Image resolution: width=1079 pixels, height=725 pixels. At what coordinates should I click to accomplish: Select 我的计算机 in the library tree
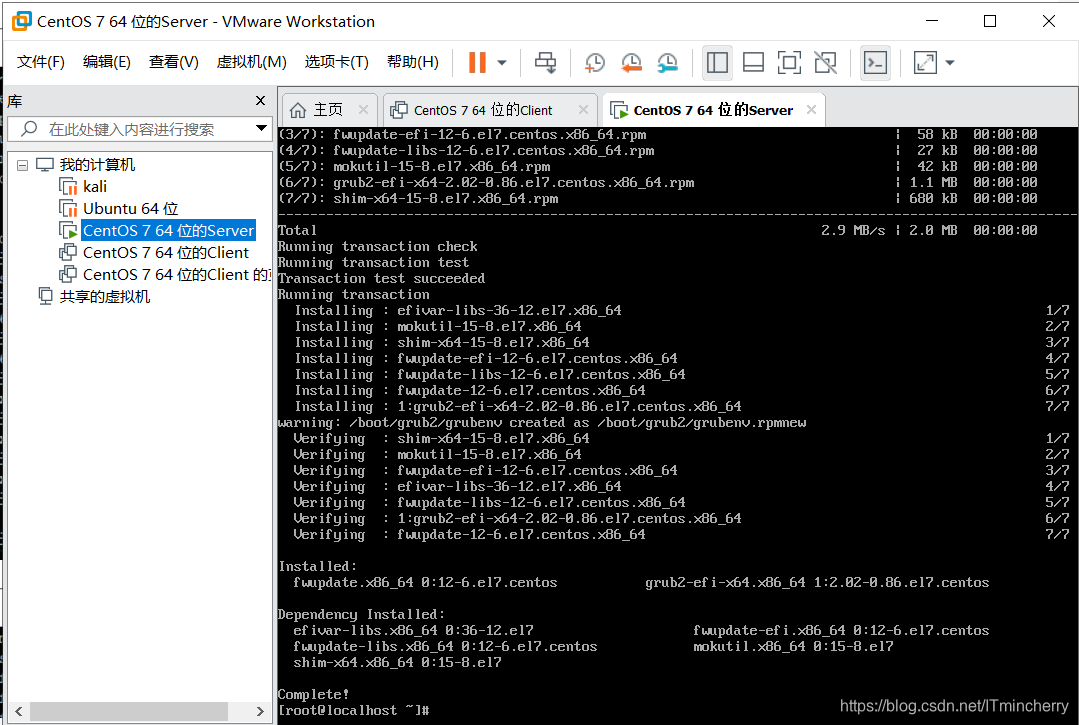click(97, 165)
